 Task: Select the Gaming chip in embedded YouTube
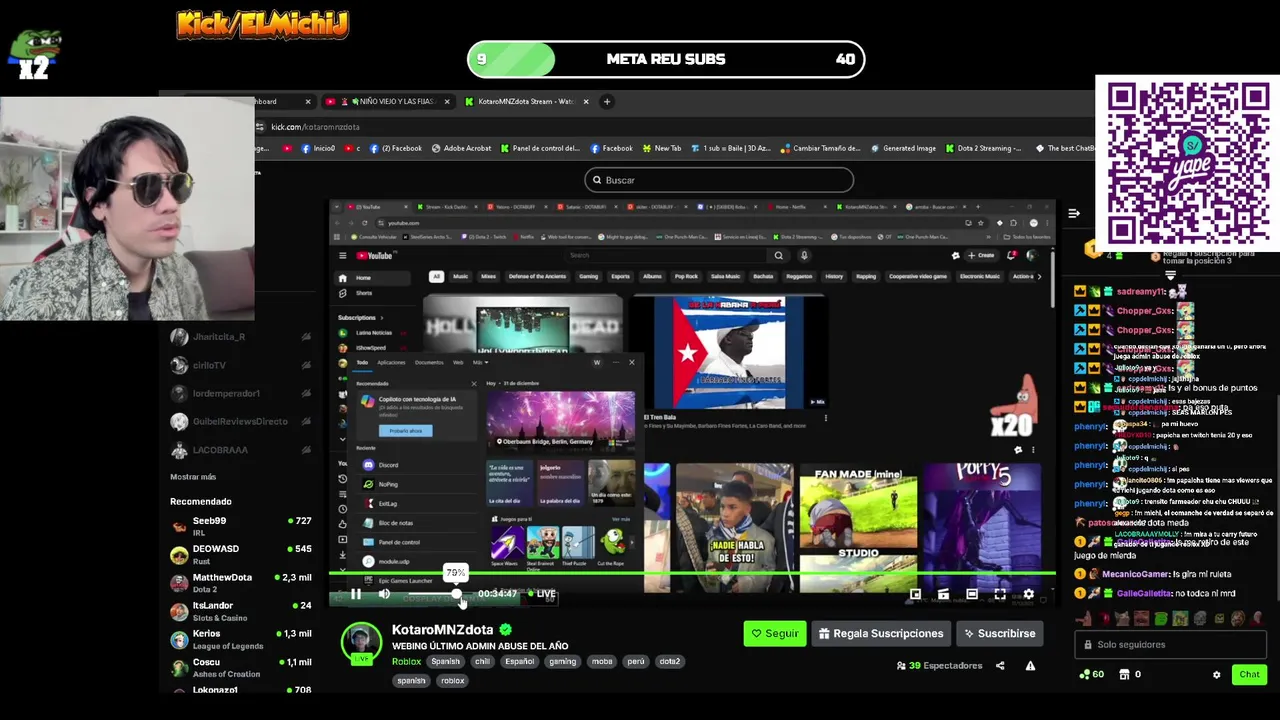pos(588,276)
